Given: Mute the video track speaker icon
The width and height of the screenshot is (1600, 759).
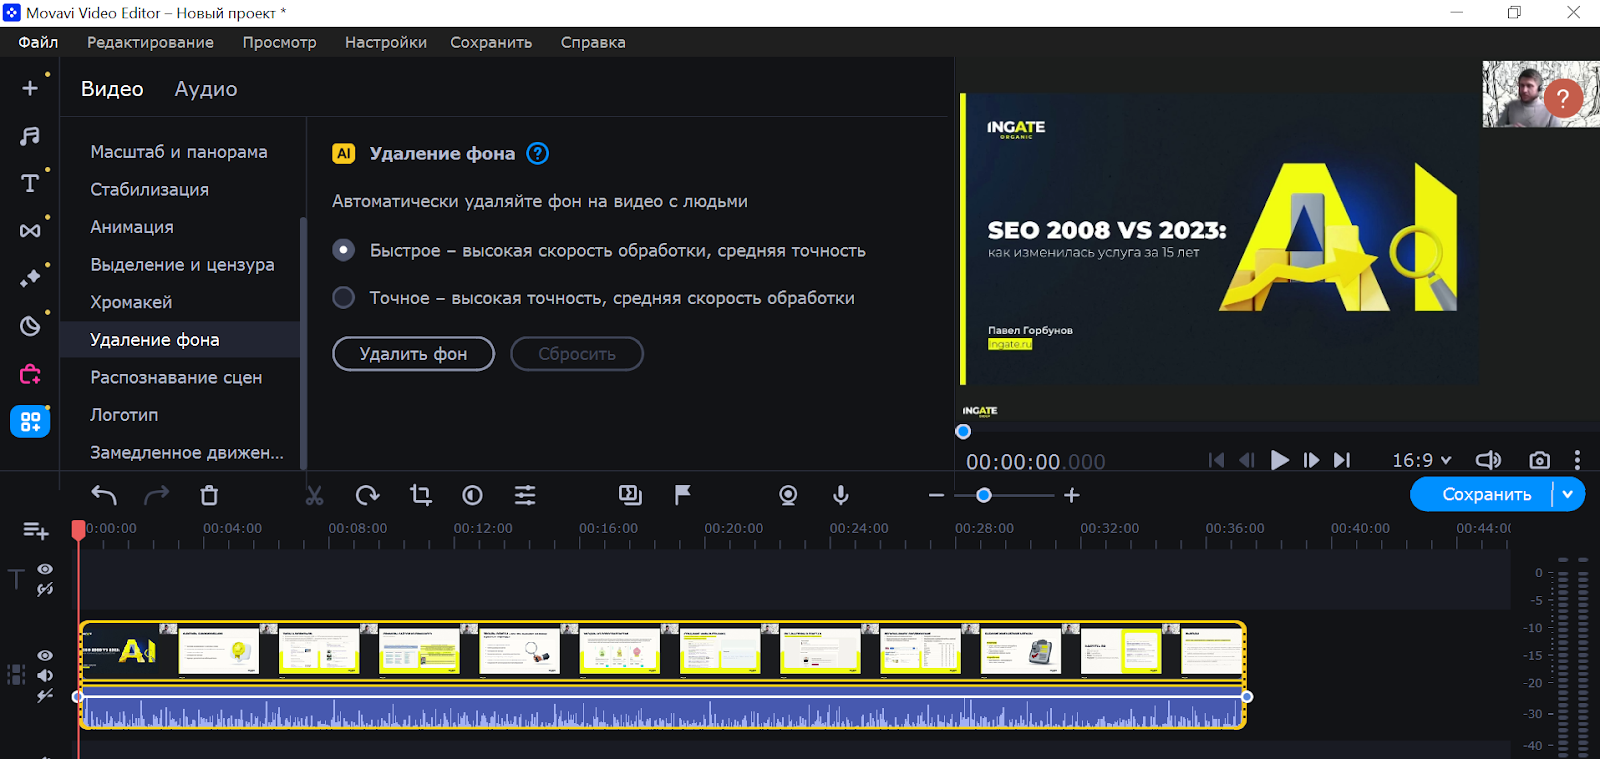Looking at the screenshot, I should pos(45,676).
